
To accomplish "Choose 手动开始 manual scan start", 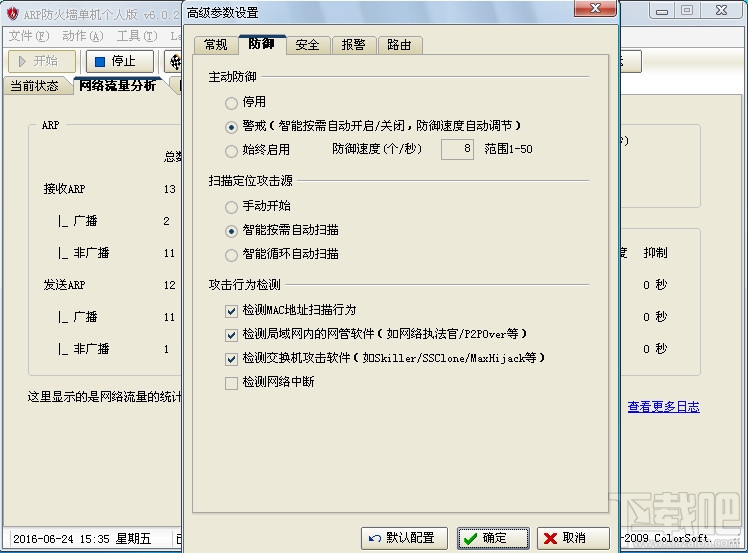I will [x=231, y=207].
